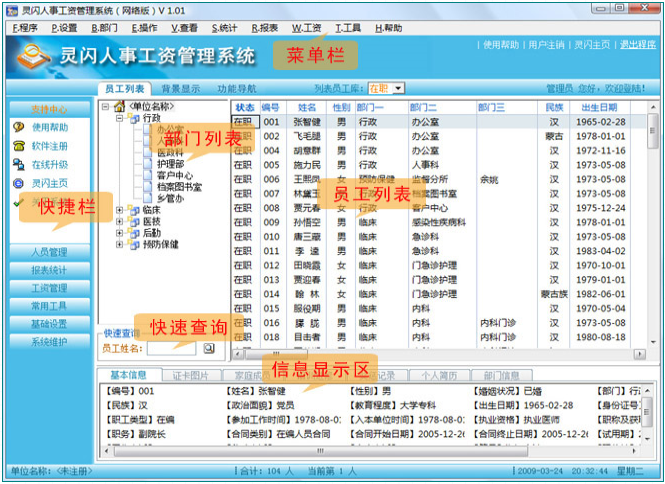Click the document icon next to 乡管办
This screenshot has height=484, width=665.
(x=148, y=198)
